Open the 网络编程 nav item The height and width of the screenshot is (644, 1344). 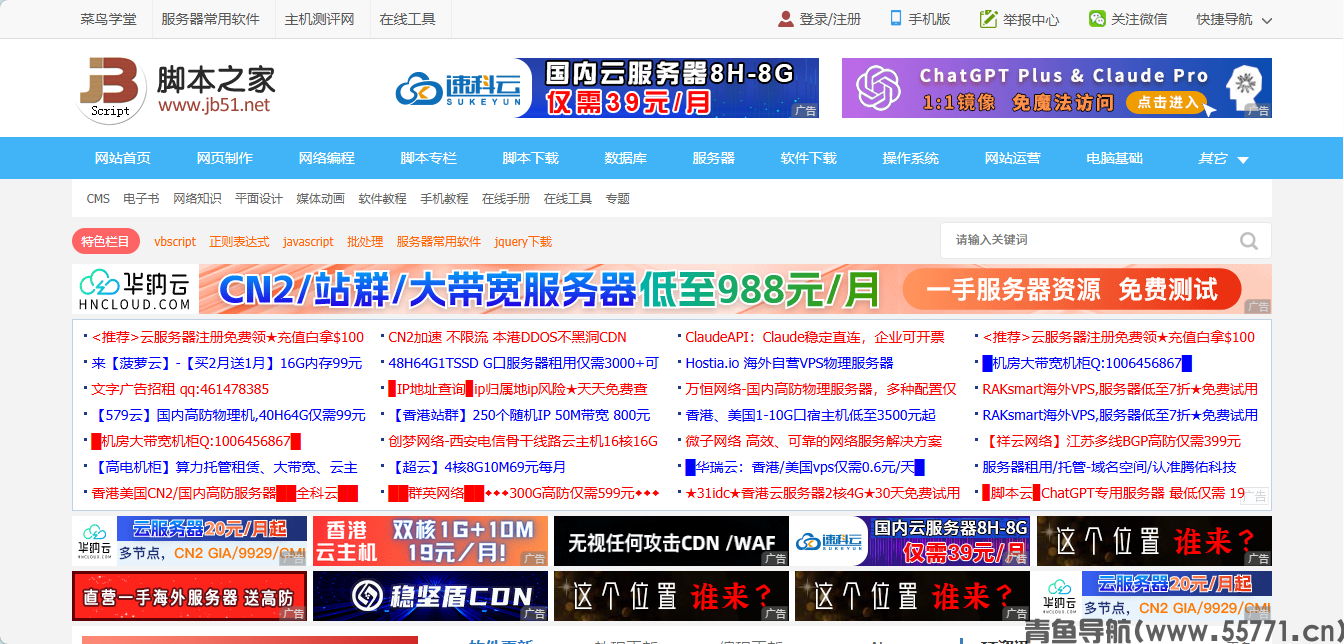point(327,158)
